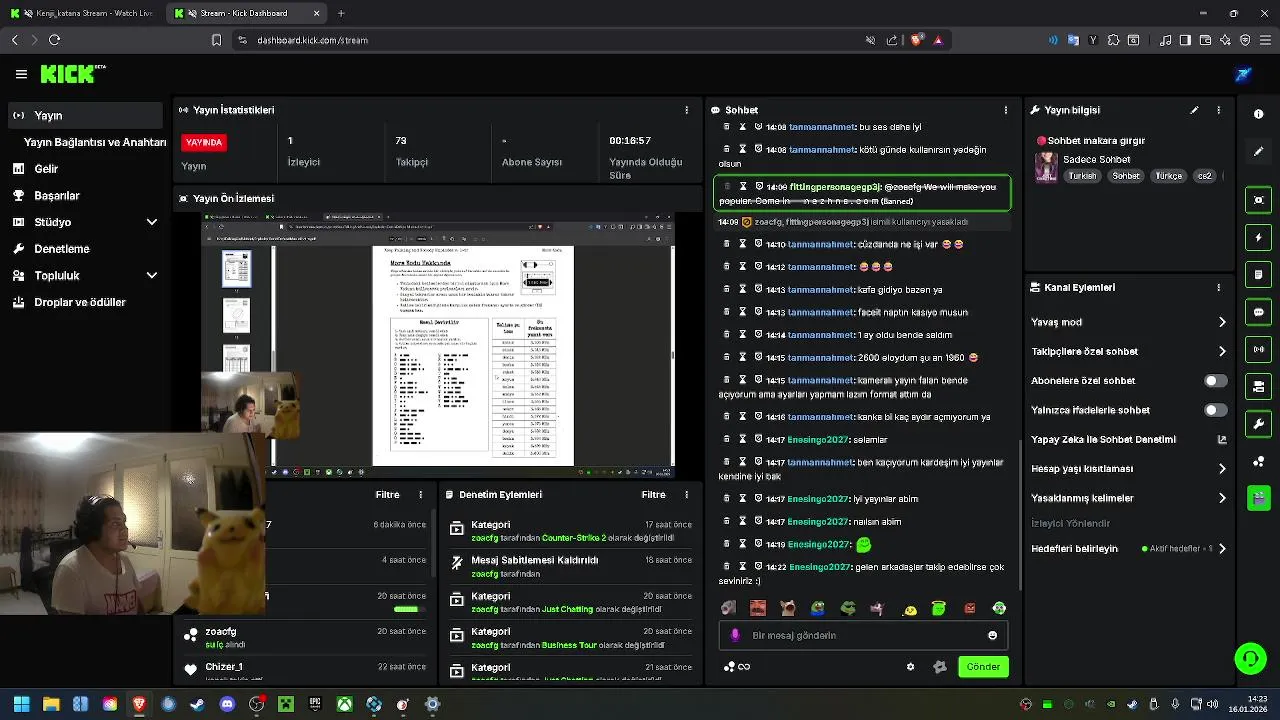Open Denetim Eylemleri panel options menu
The image size is (1280, 720).
(686, 495)
